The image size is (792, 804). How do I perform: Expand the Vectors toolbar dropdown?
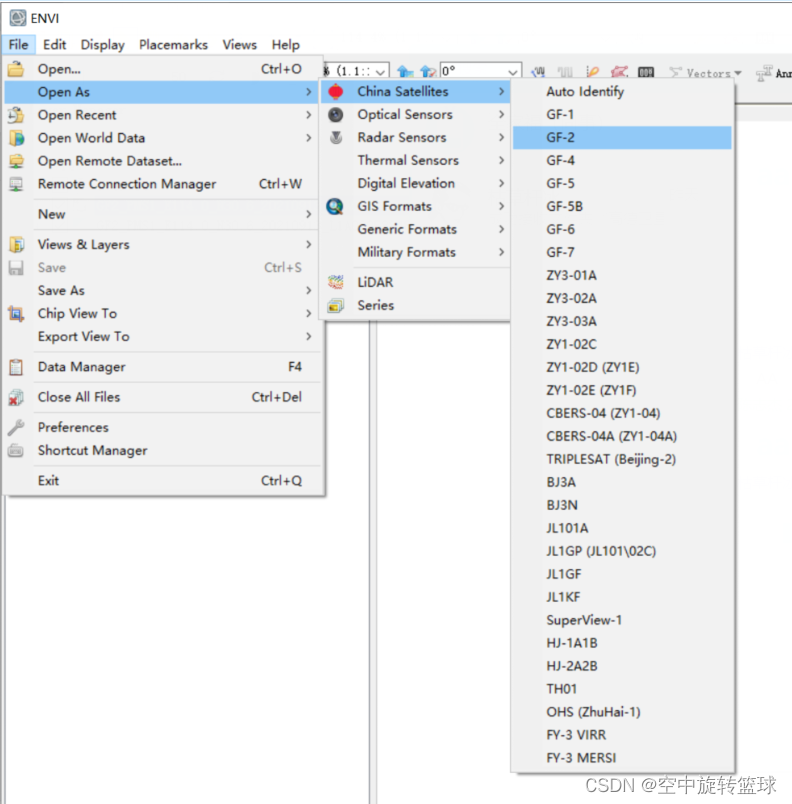pos(738,73)
